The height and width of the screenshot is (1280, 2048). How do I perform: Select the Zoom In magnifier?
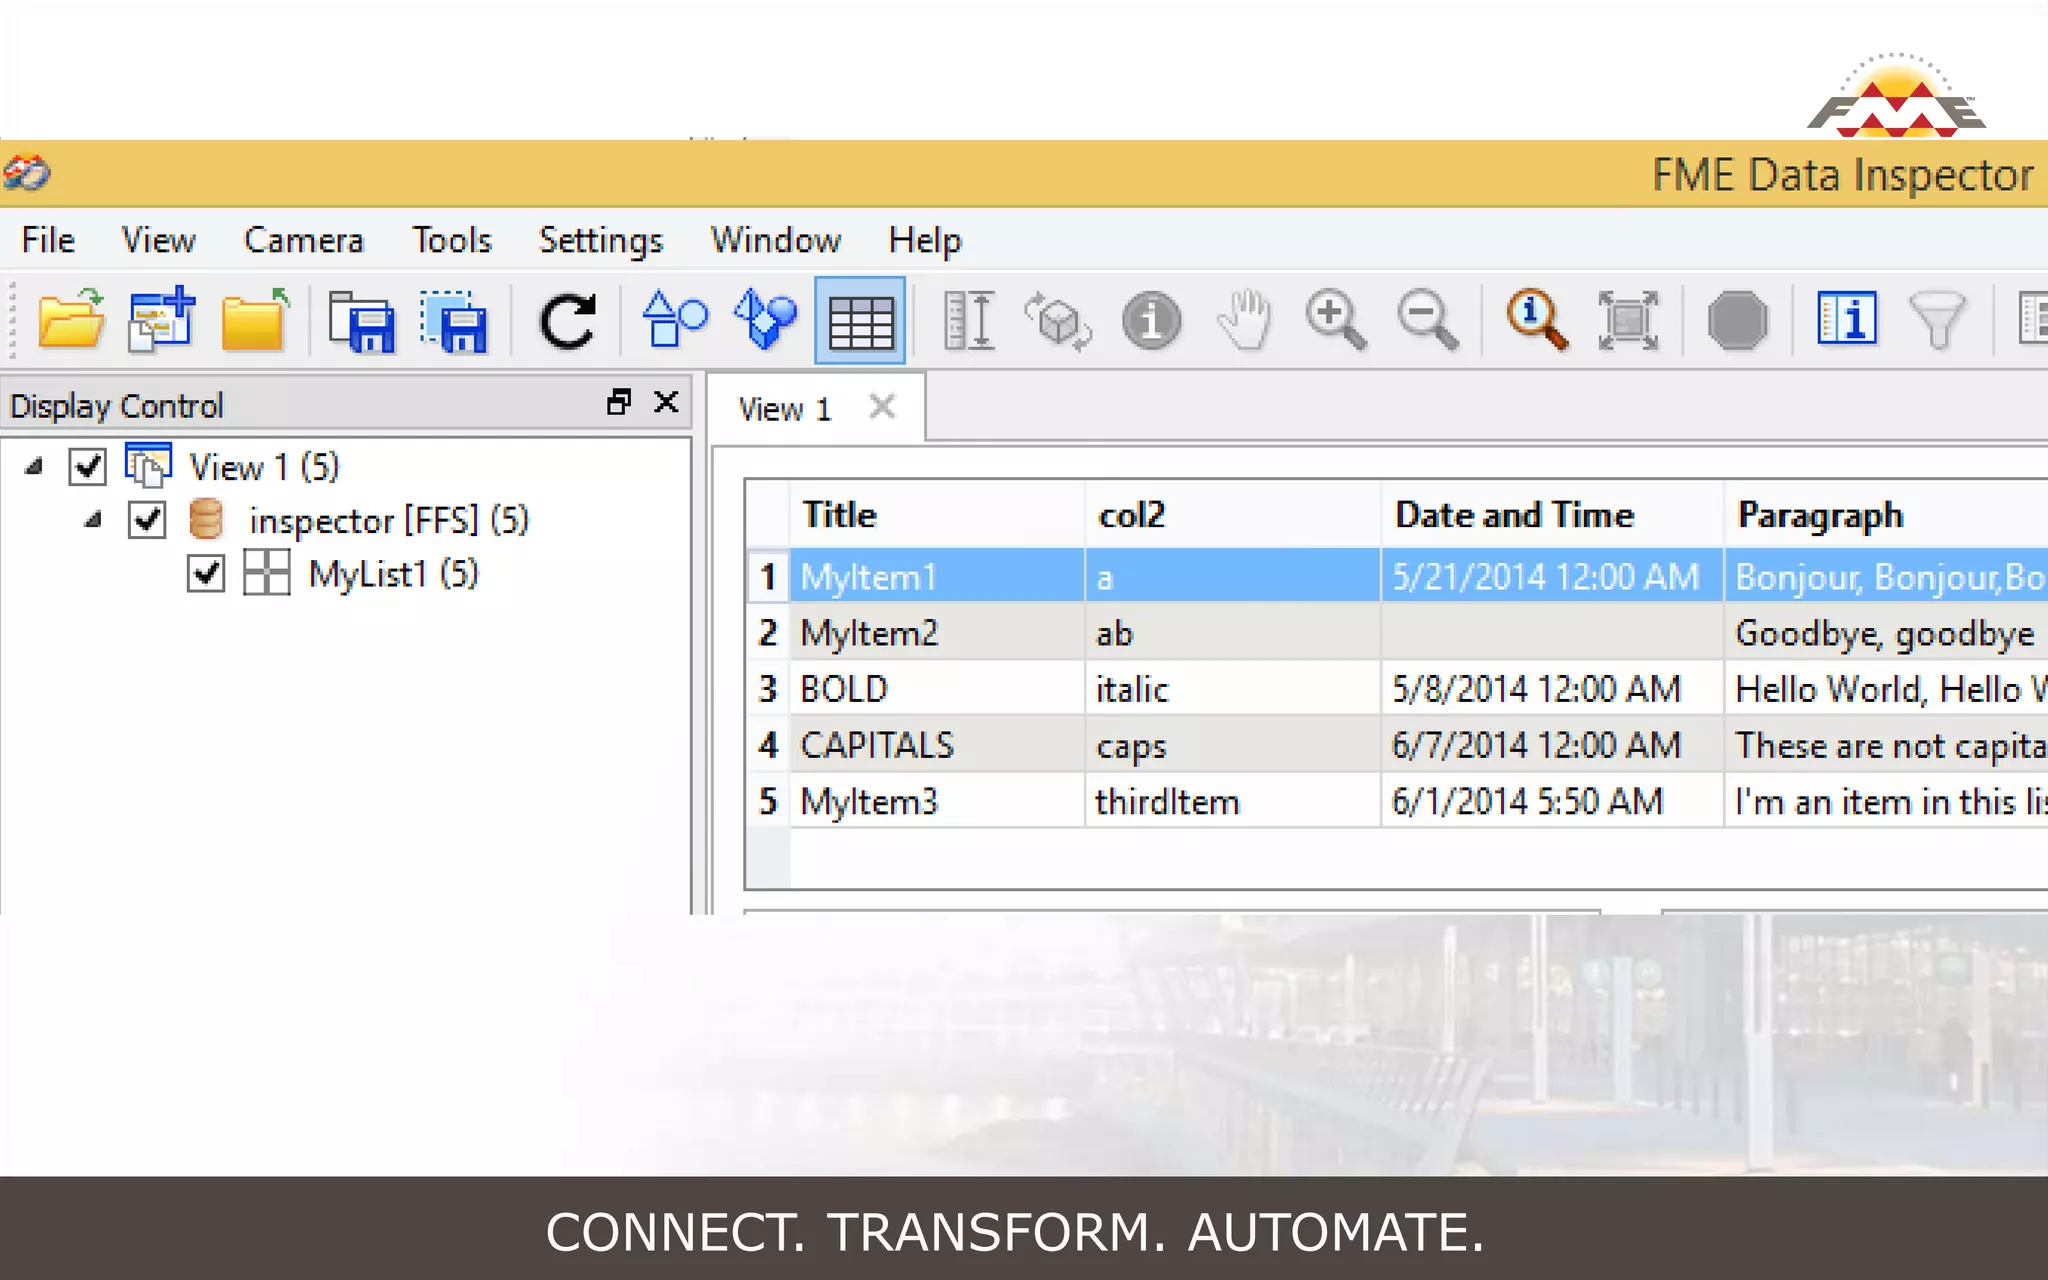click(1335, 320)
